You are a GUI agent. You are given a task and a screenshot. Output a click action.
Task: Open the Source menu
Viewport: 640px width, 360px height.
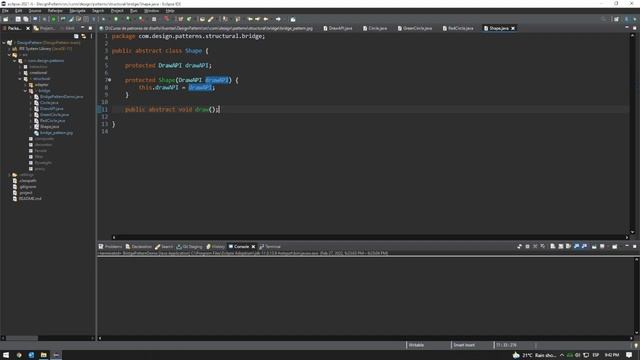click(35, 11)
